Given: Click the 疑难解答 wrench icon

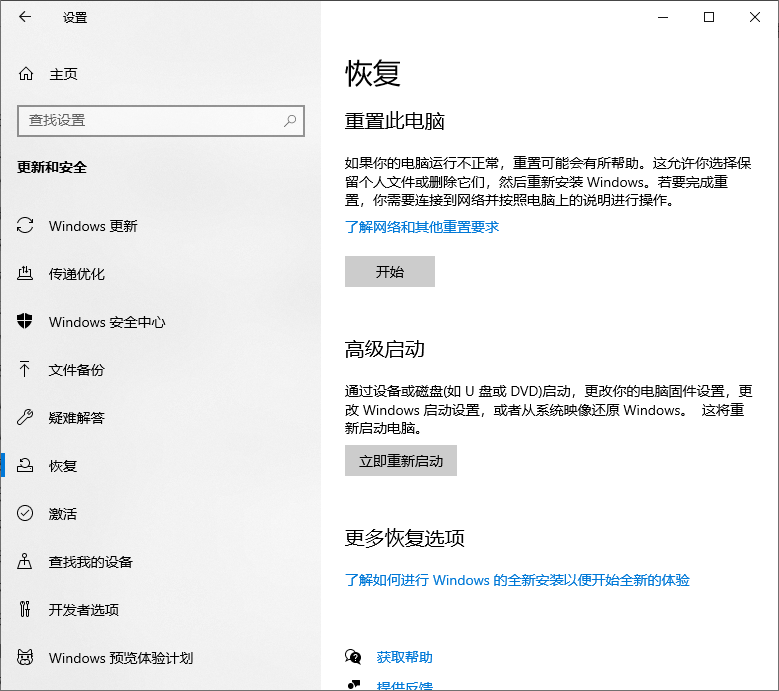Looking at the screenshot, I should 25,417.
